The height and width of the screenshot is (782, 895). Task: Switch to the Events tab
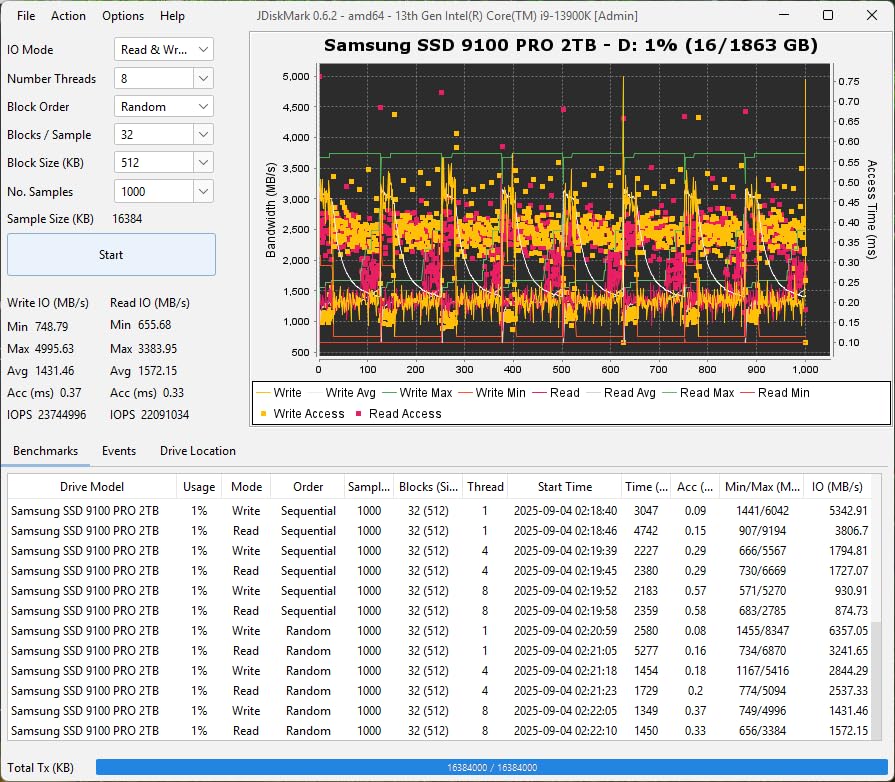coord(119,451)
